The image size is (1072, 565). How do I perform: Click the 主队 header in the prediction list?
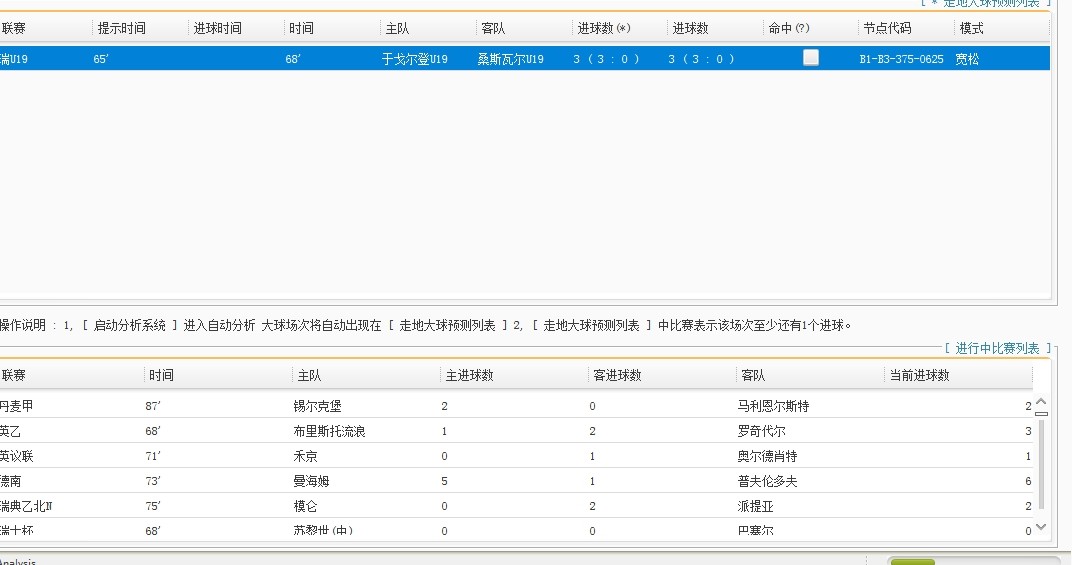coord(397,28)
